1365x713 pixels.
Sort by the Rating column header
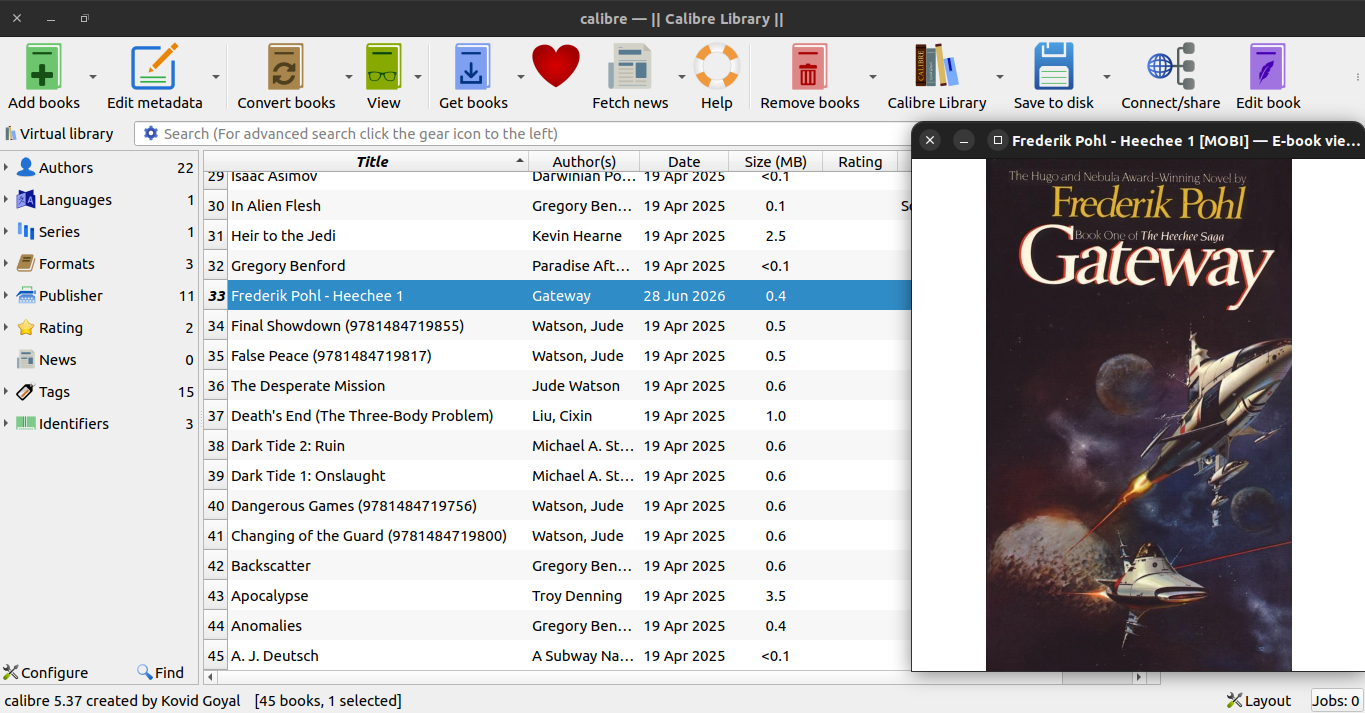click(x=860, y=162)
